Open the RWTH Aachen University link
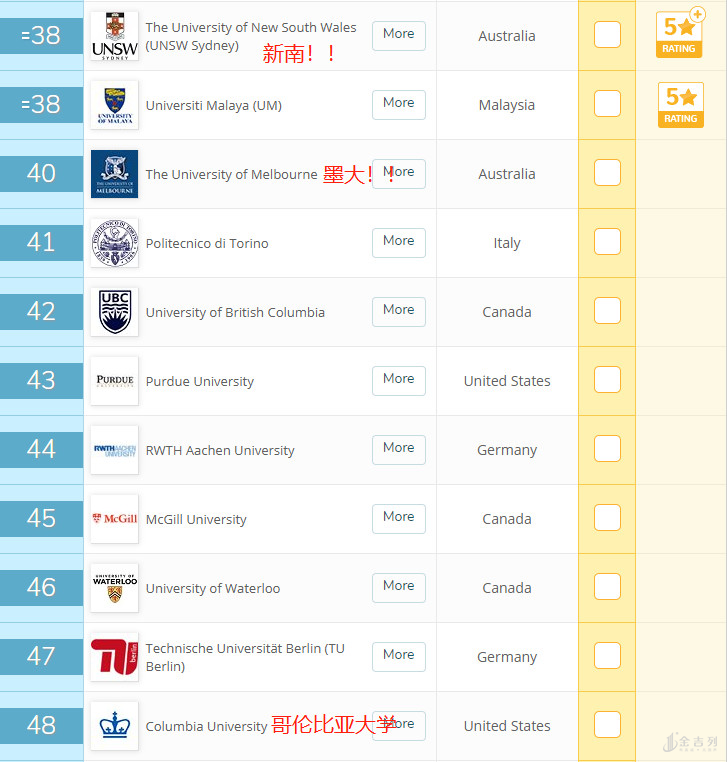 click(x=220, y=450)
